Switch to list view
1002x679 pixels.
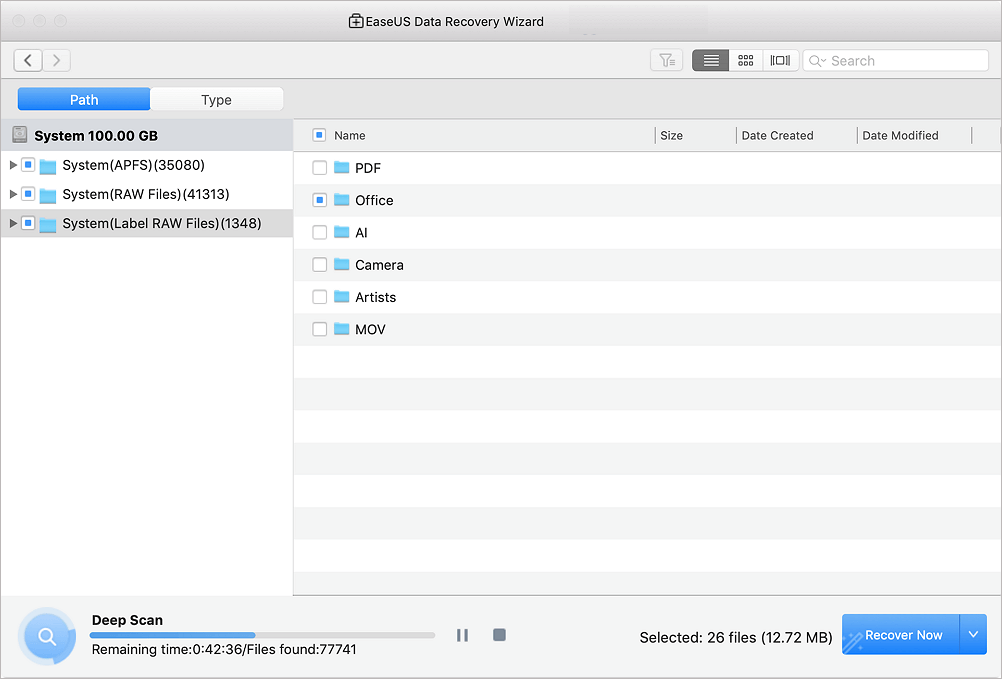point(711,61)
